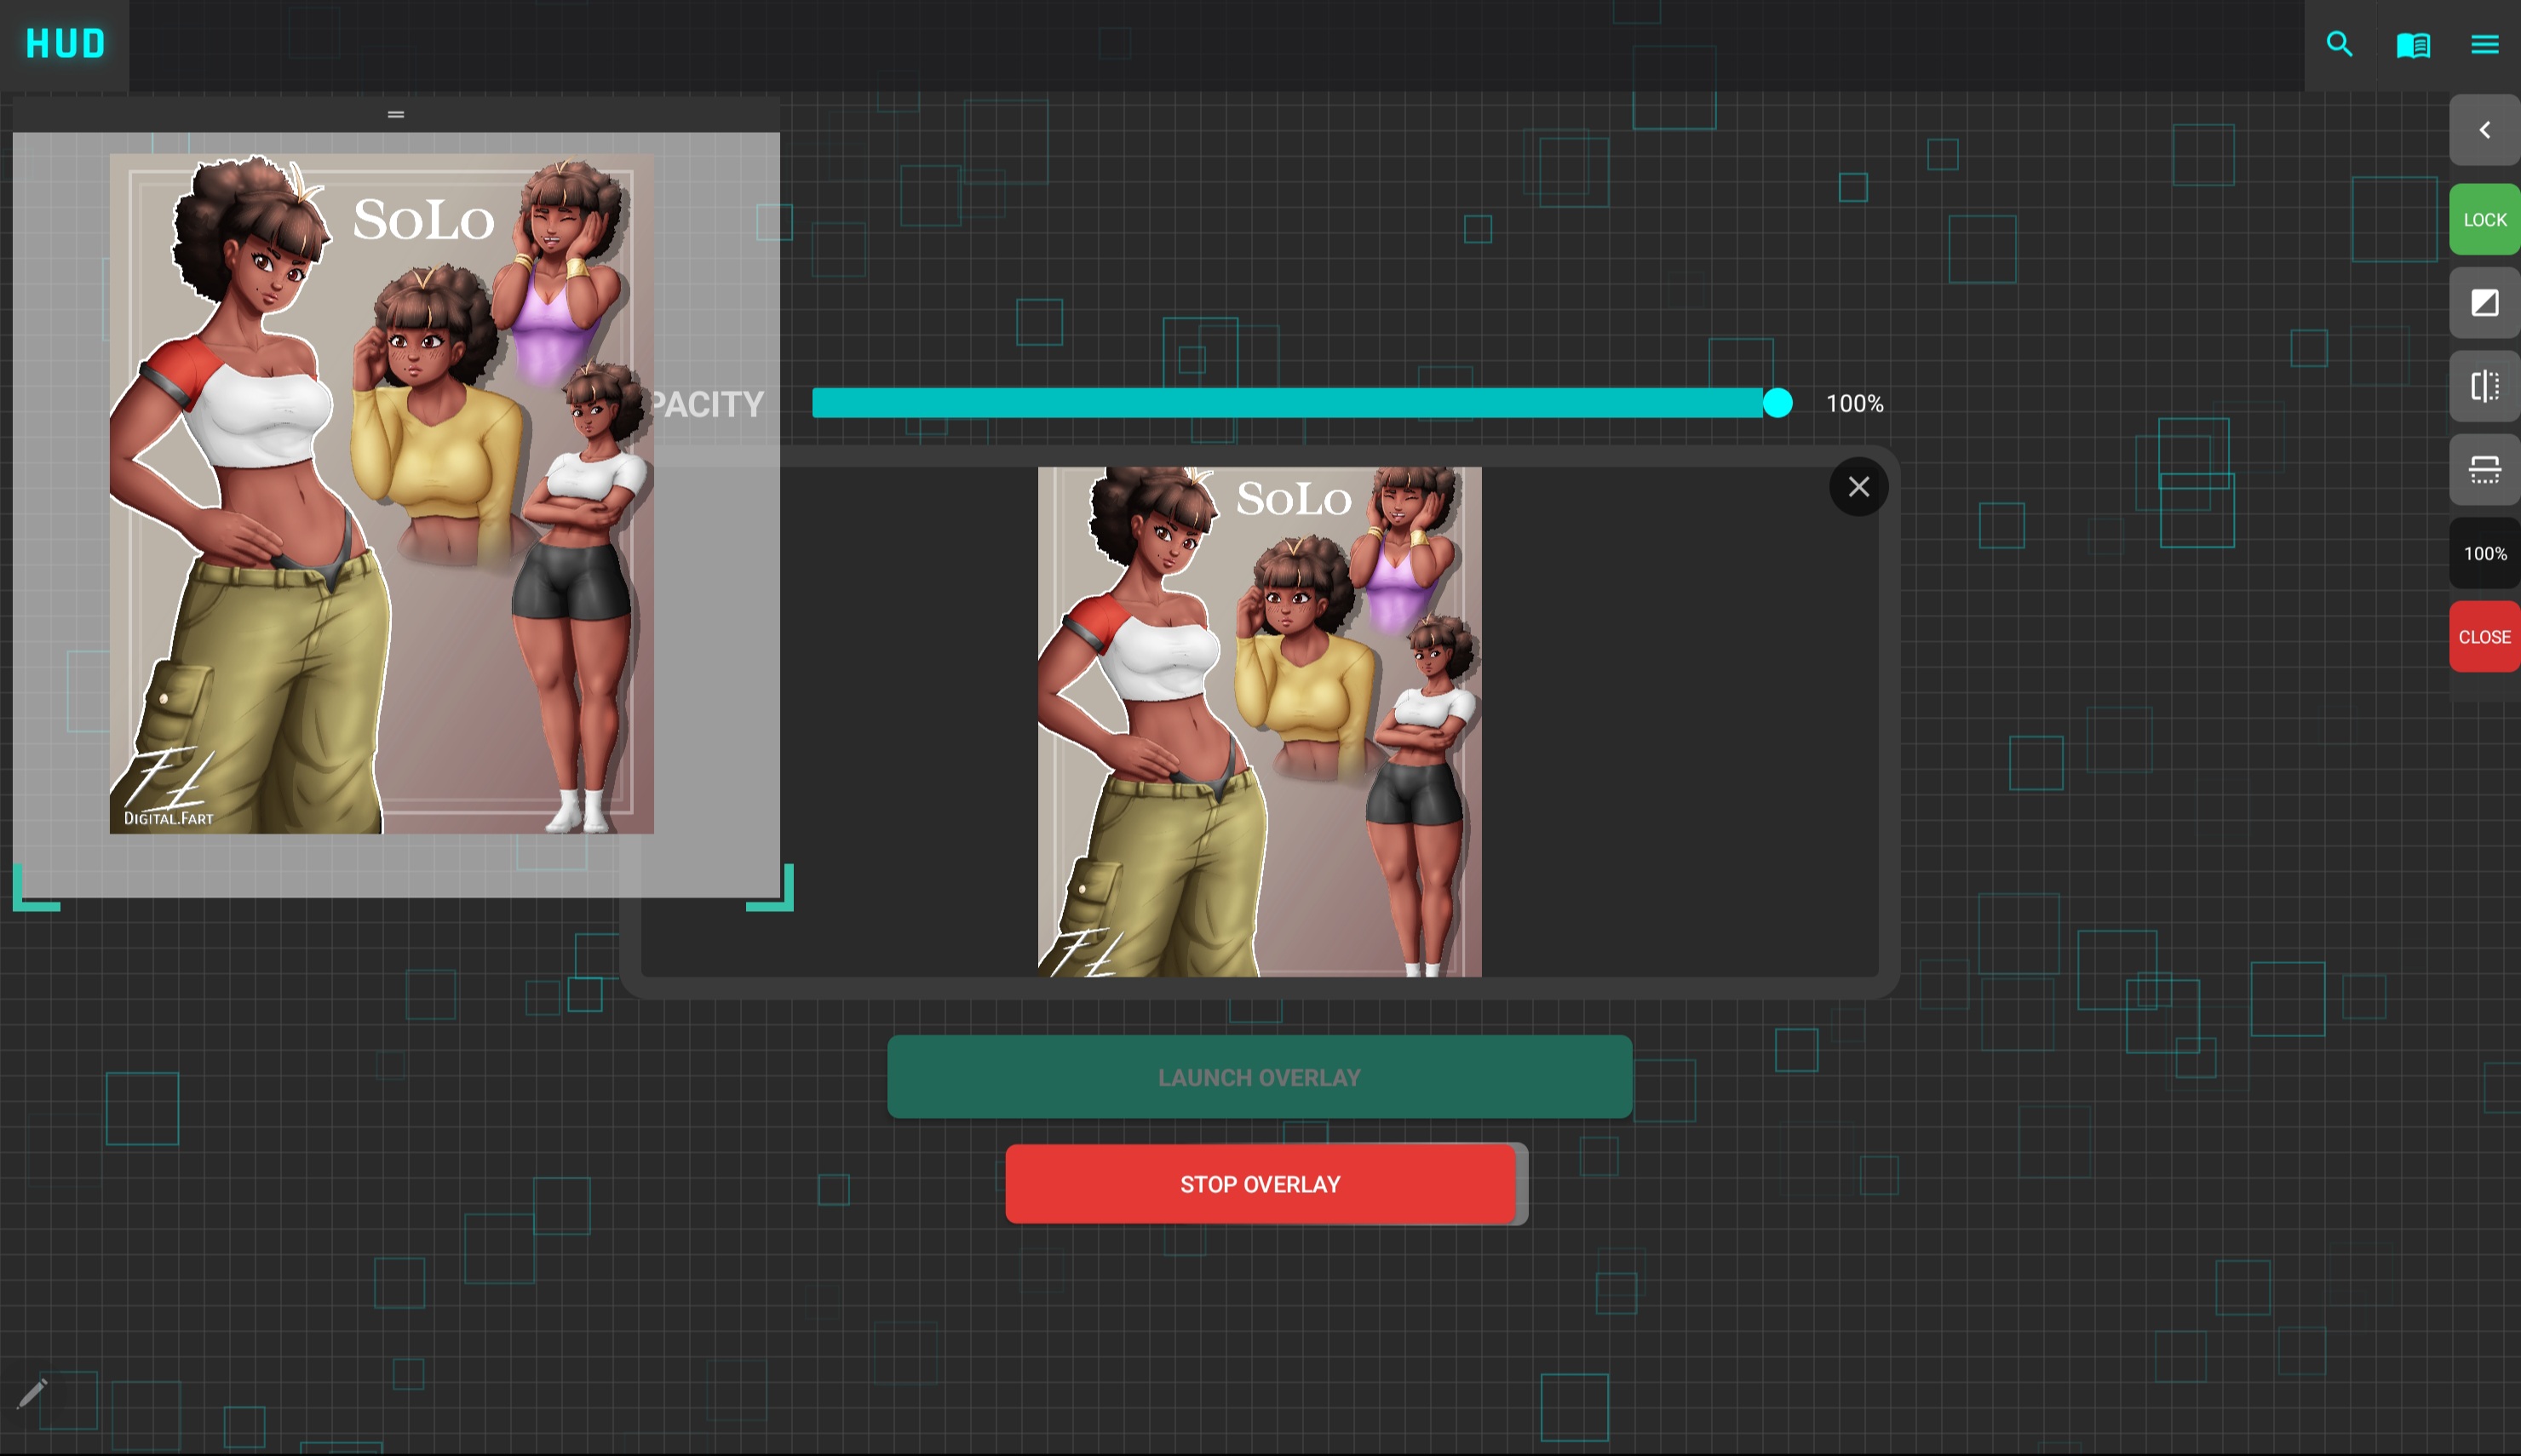
Task: Click the 100% opacity indicator
Action: [x=2484, y=553]
